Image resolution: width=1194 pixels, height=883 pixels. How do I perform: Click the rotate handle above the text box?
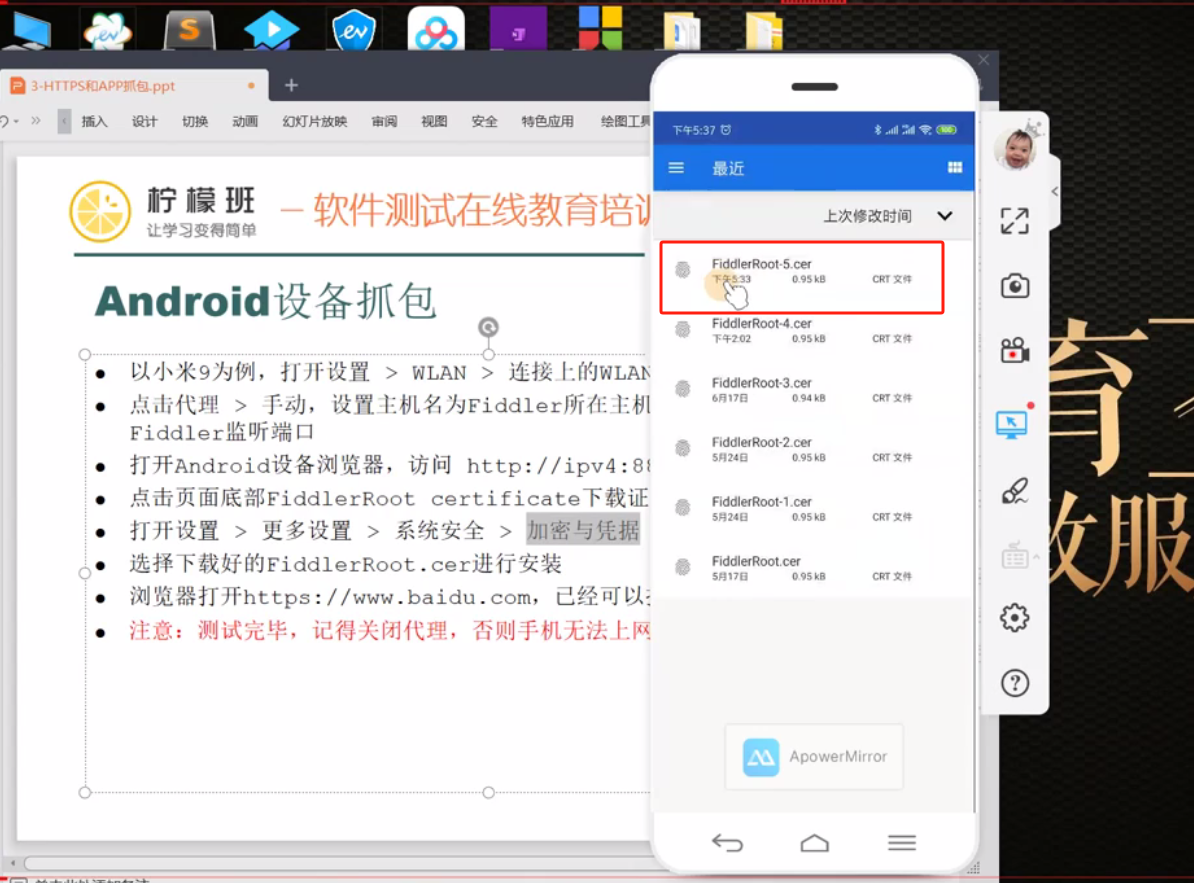pos(488,327)
